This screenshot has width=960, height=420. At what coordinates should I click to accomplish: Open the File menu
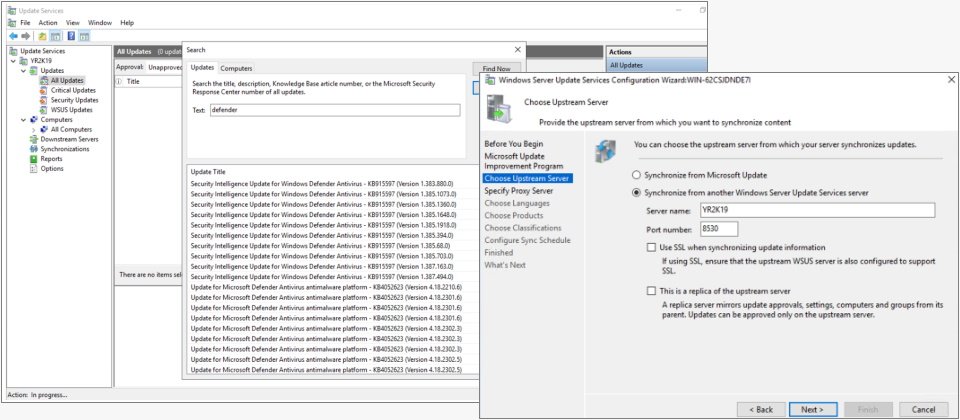click(x=25, y=23)
